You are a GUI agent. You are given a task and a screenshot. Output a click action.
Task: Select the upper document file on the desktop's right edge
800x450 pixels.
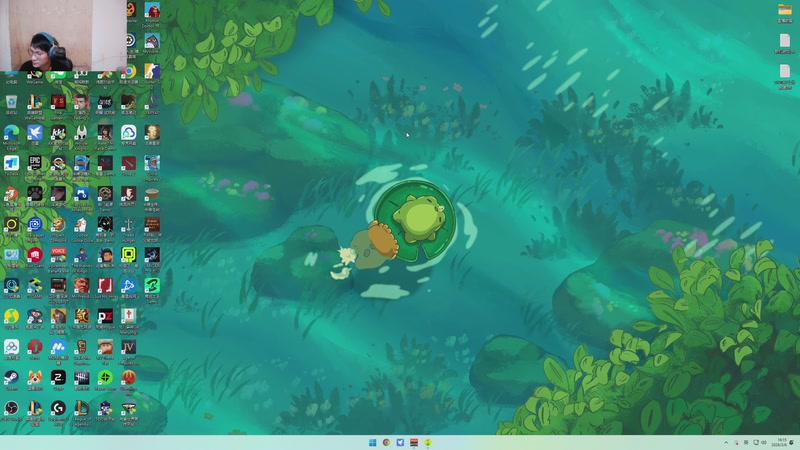tap(785, 41)
